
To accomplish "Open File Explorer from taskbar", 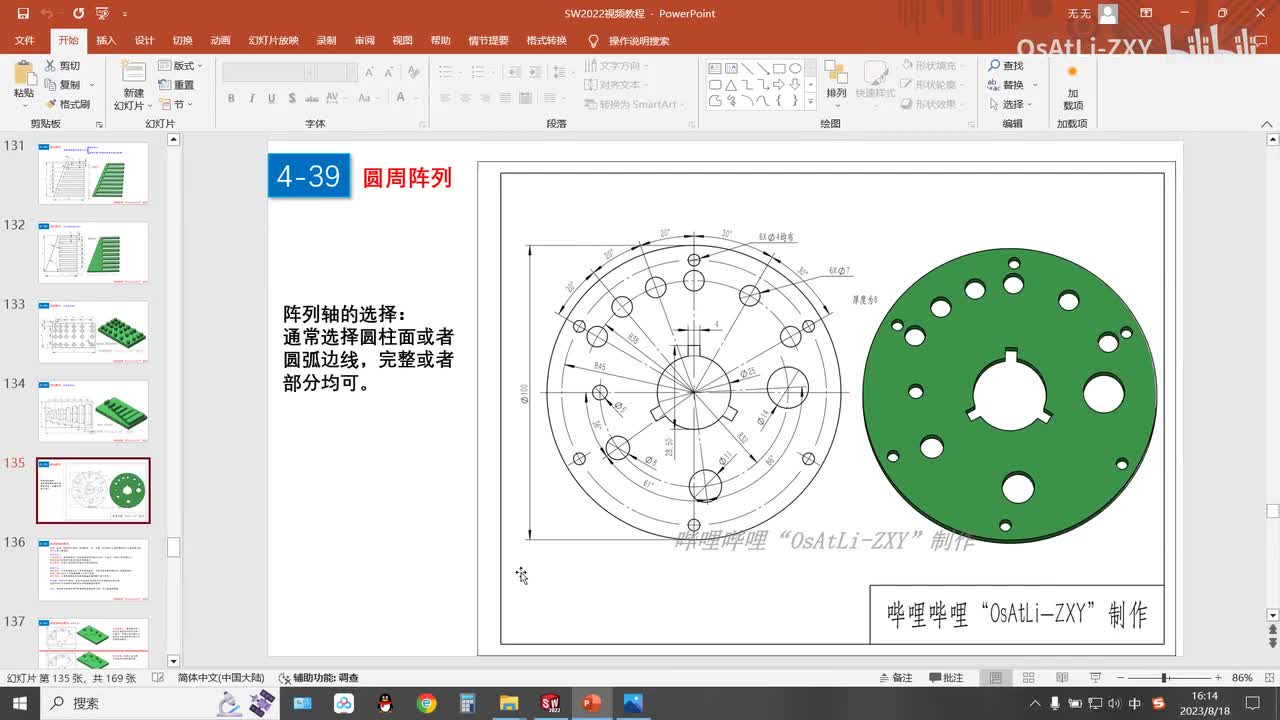I will click(x=508, y=703).
